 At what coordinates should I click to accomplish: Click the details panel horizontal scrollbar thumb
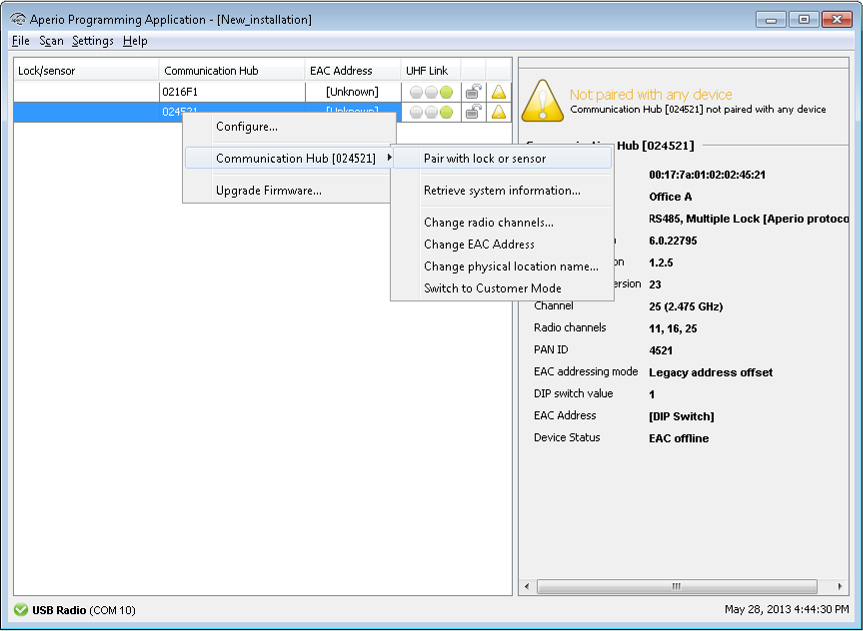point(676,586)
